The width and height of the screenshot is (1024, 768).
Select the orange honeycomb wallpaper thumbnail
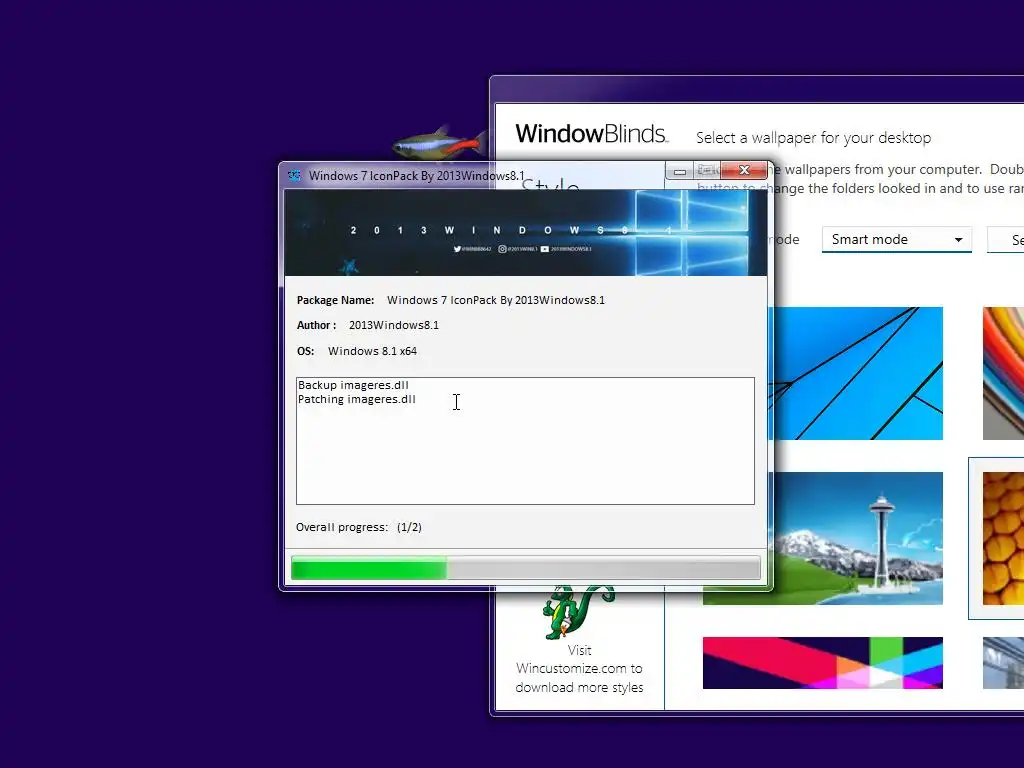(x=1003, y=539)
